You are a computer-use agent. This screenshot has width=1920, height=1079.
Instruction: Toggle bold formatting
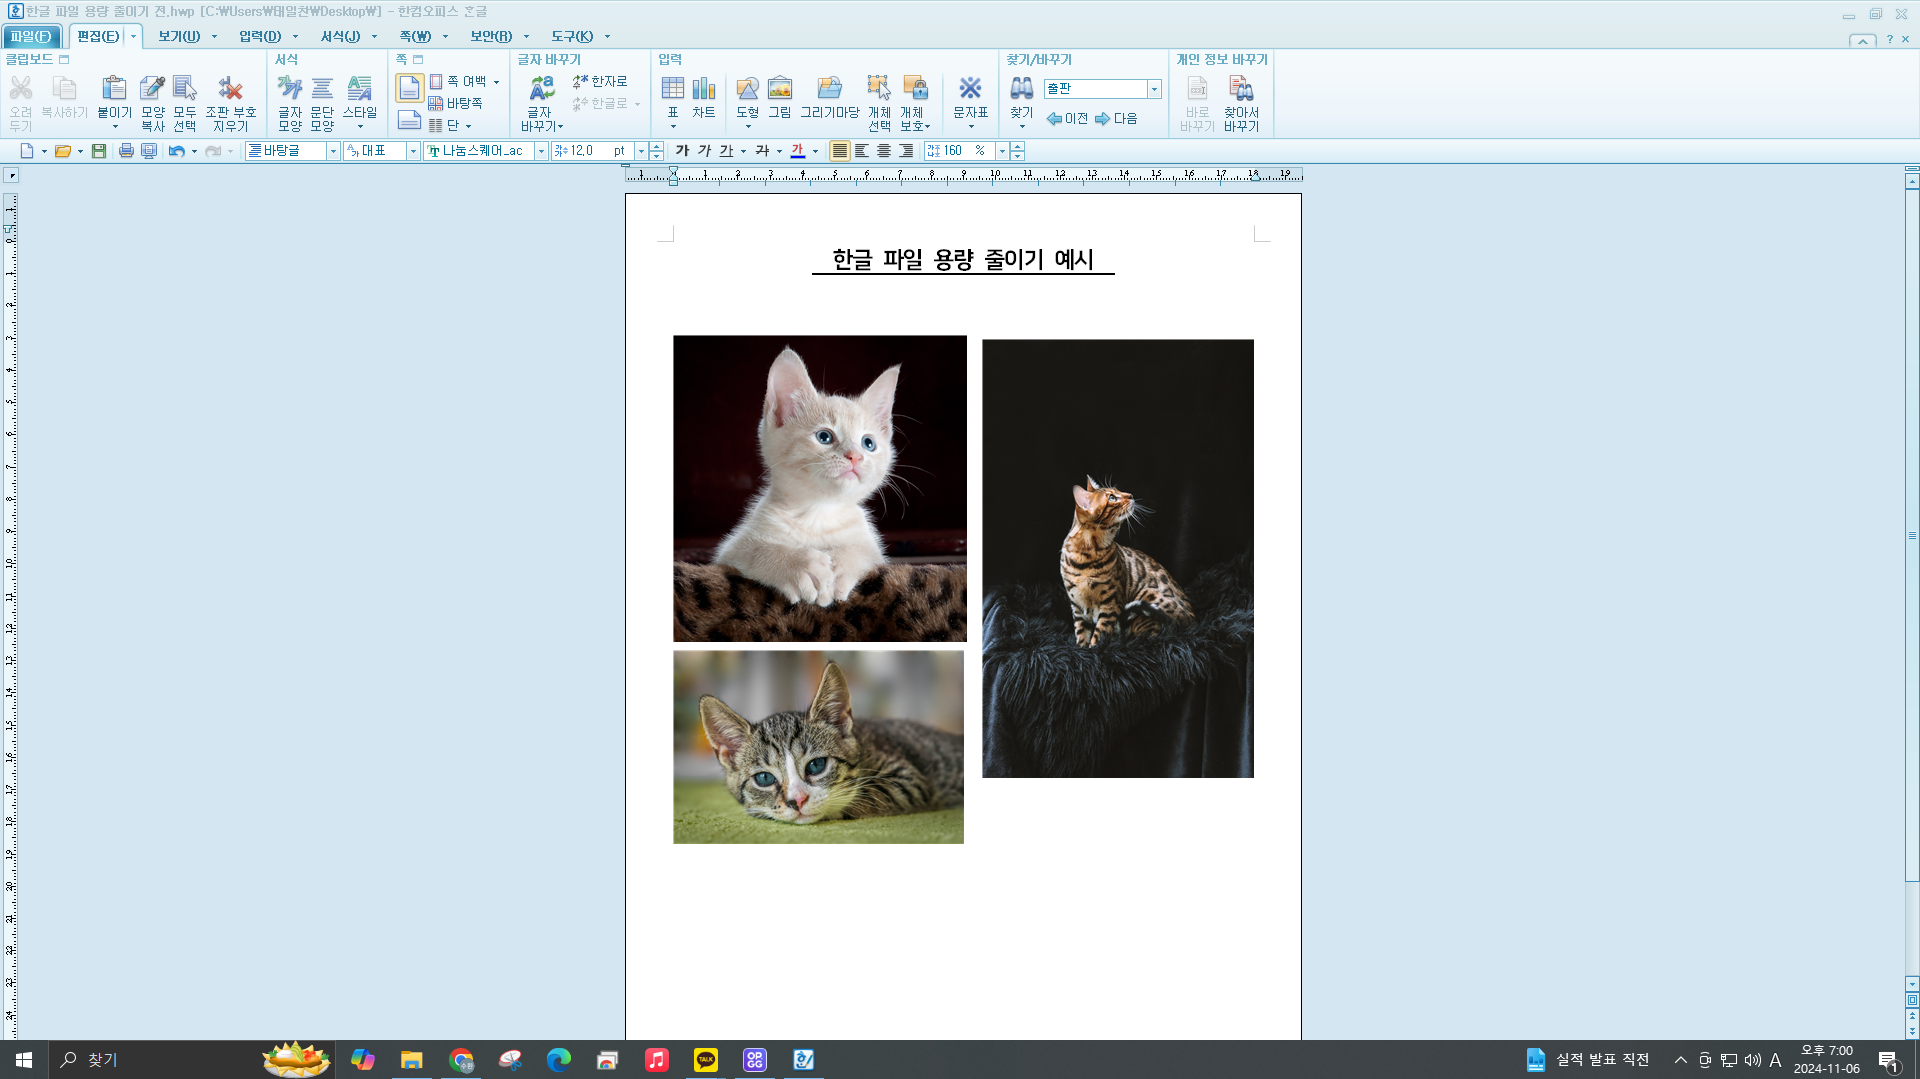[681, 150]
